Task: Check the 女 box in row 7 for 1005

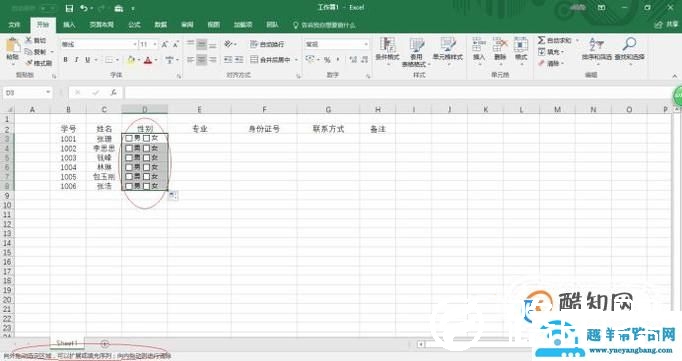Action: pos(147,177)
